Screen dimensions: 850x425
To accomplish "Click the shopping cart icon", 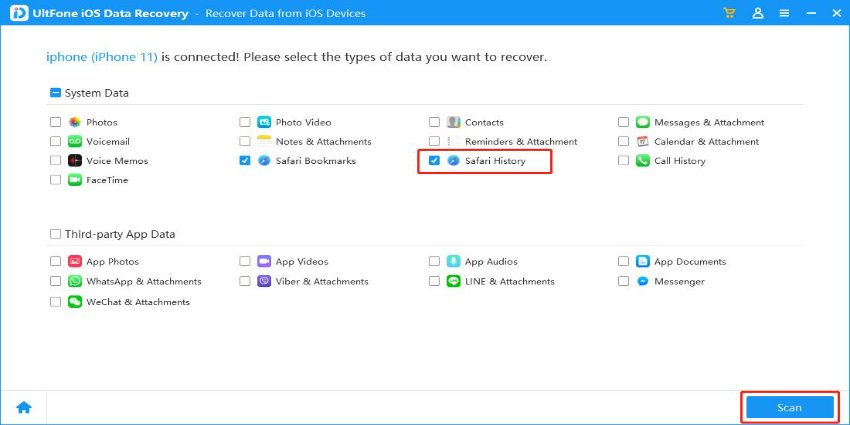I will [x=730, y=13].
